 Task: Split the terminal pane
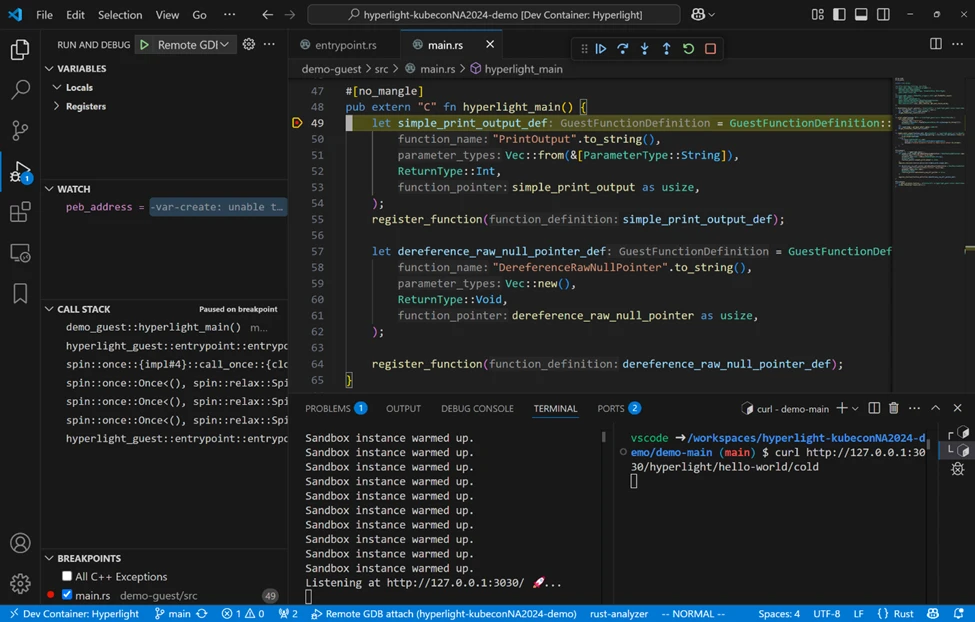[874, 408]
